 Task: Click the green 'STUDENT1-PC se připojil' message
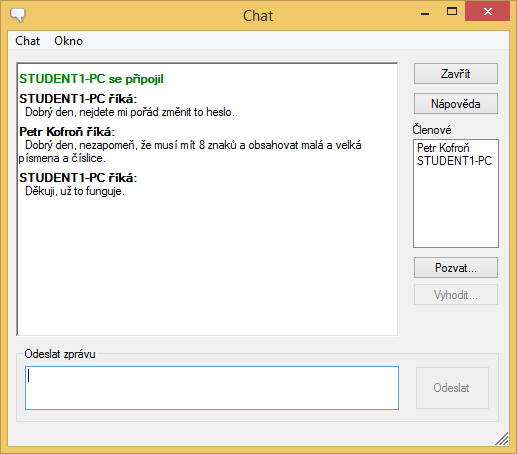click(x=91, y=79)
